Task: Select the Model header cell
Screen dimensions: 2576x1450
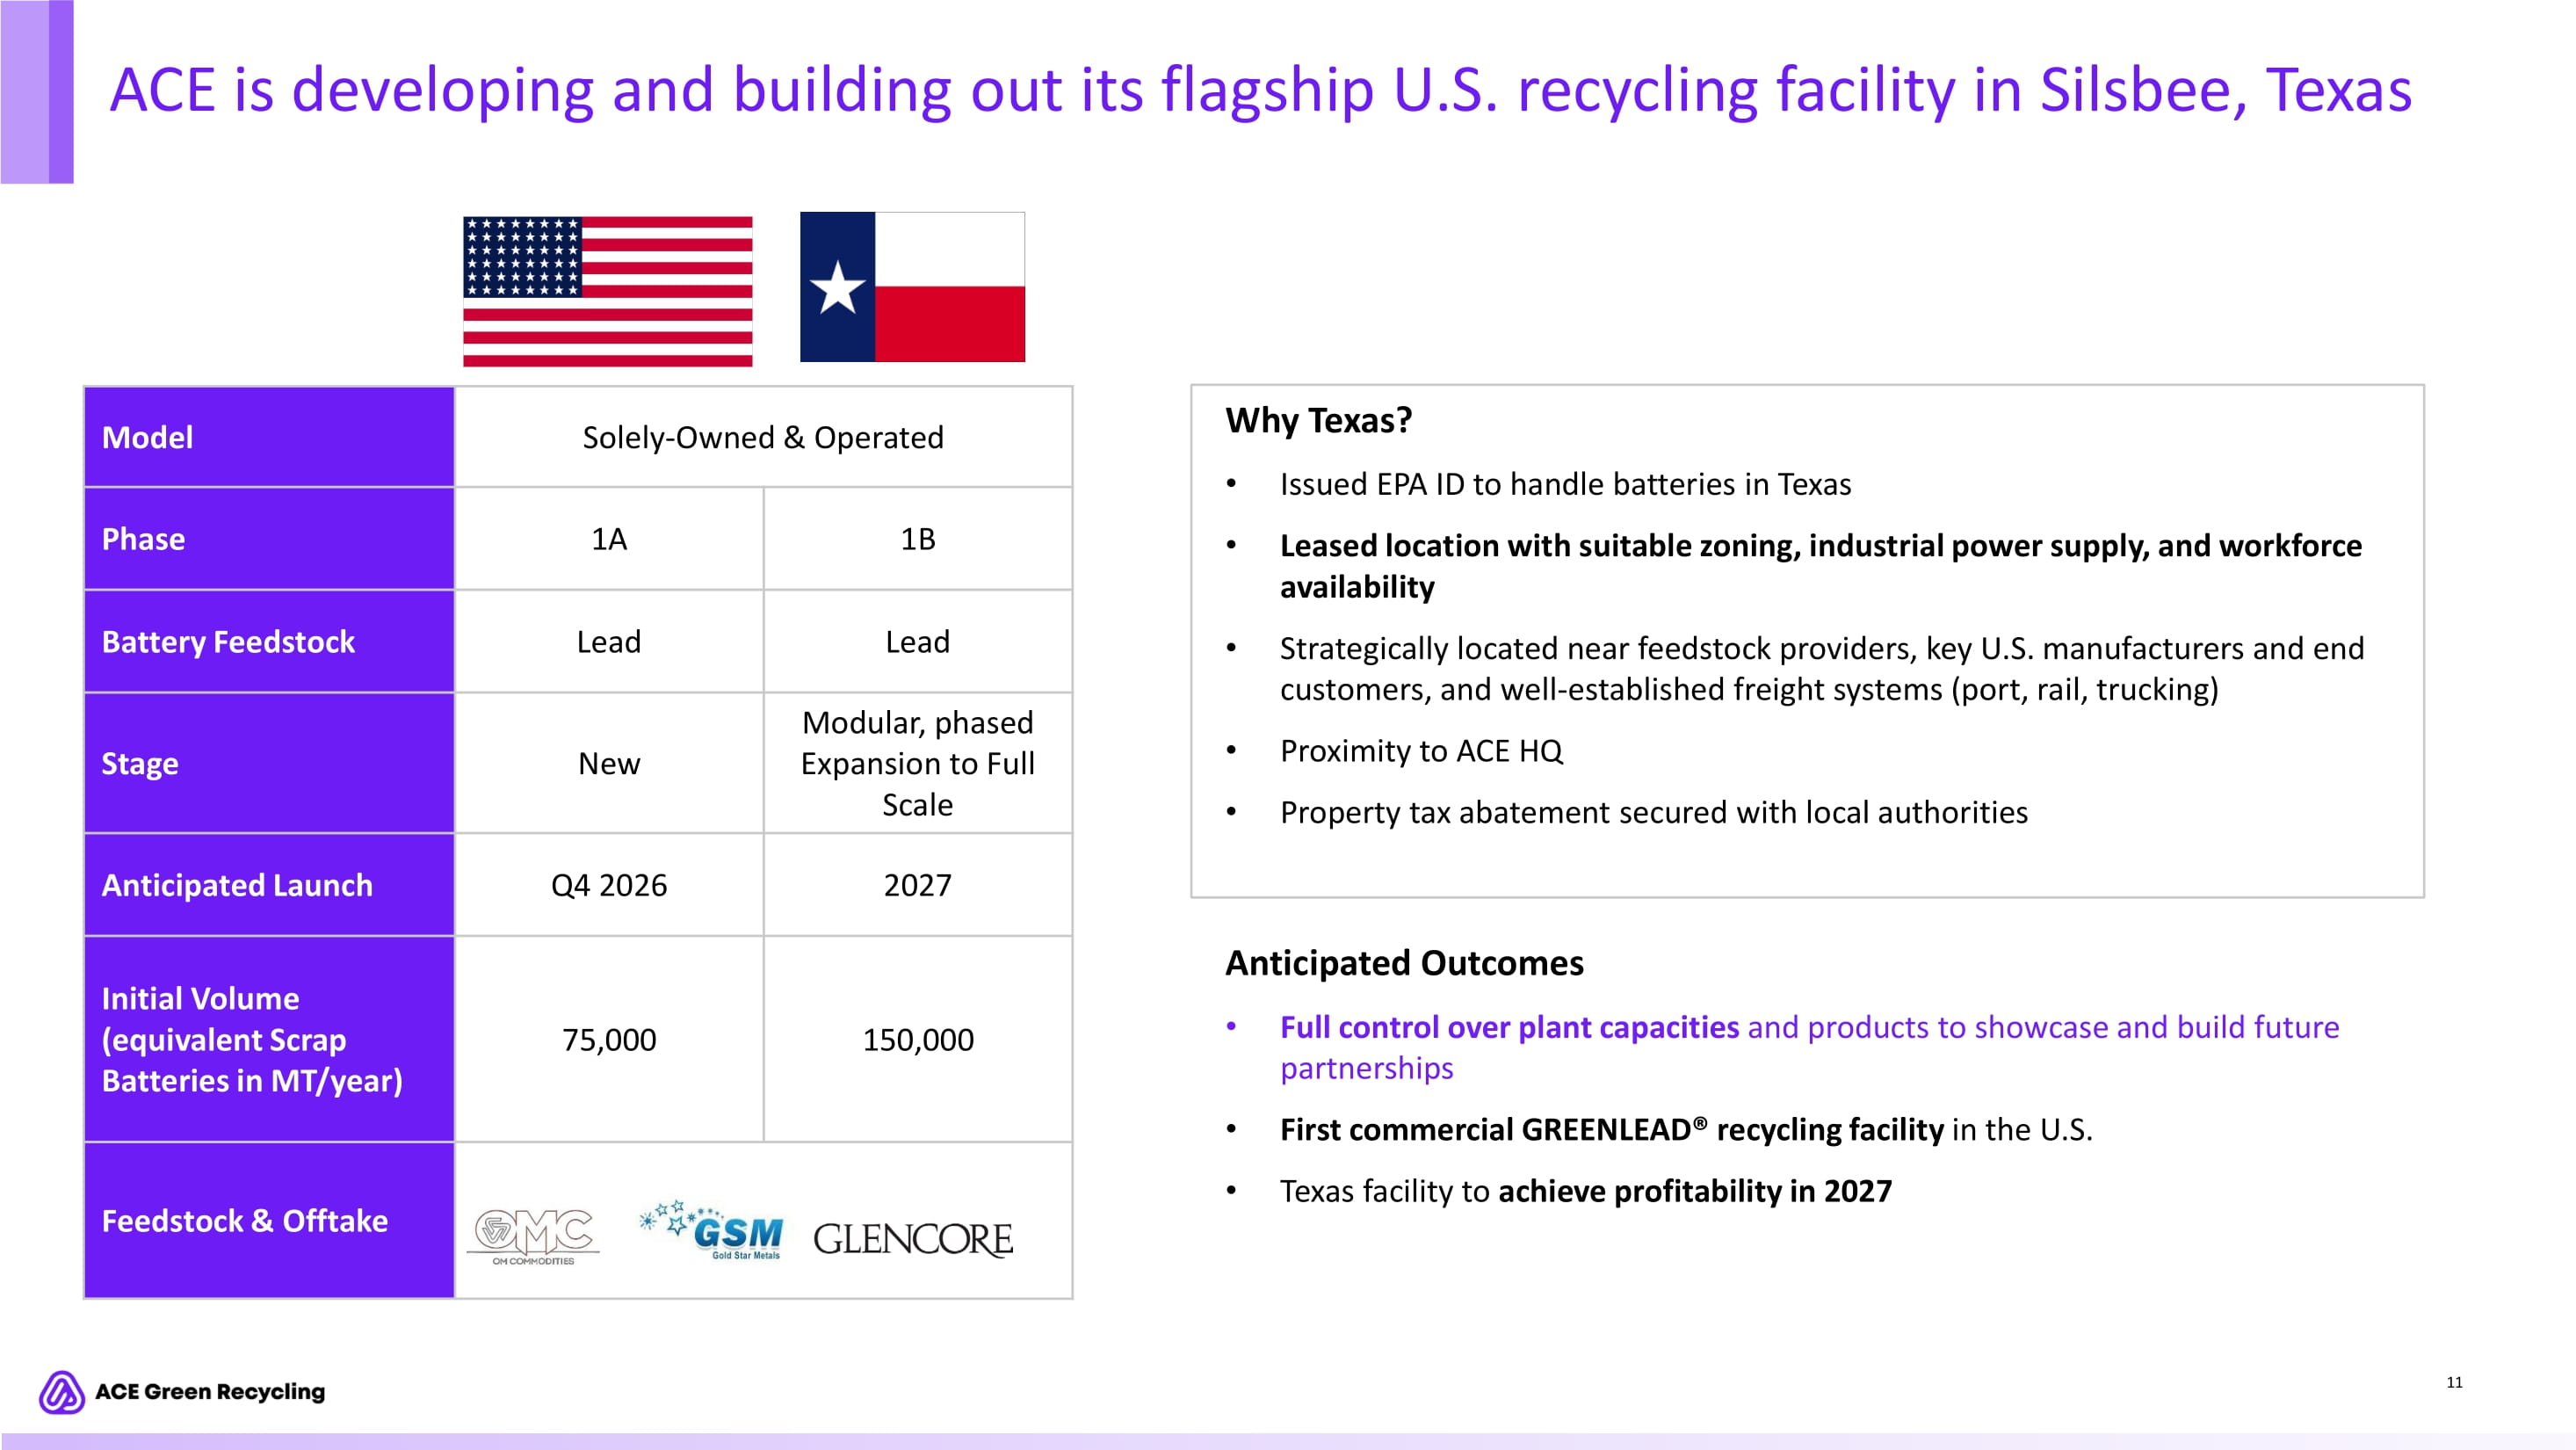Action: [269, 438]
